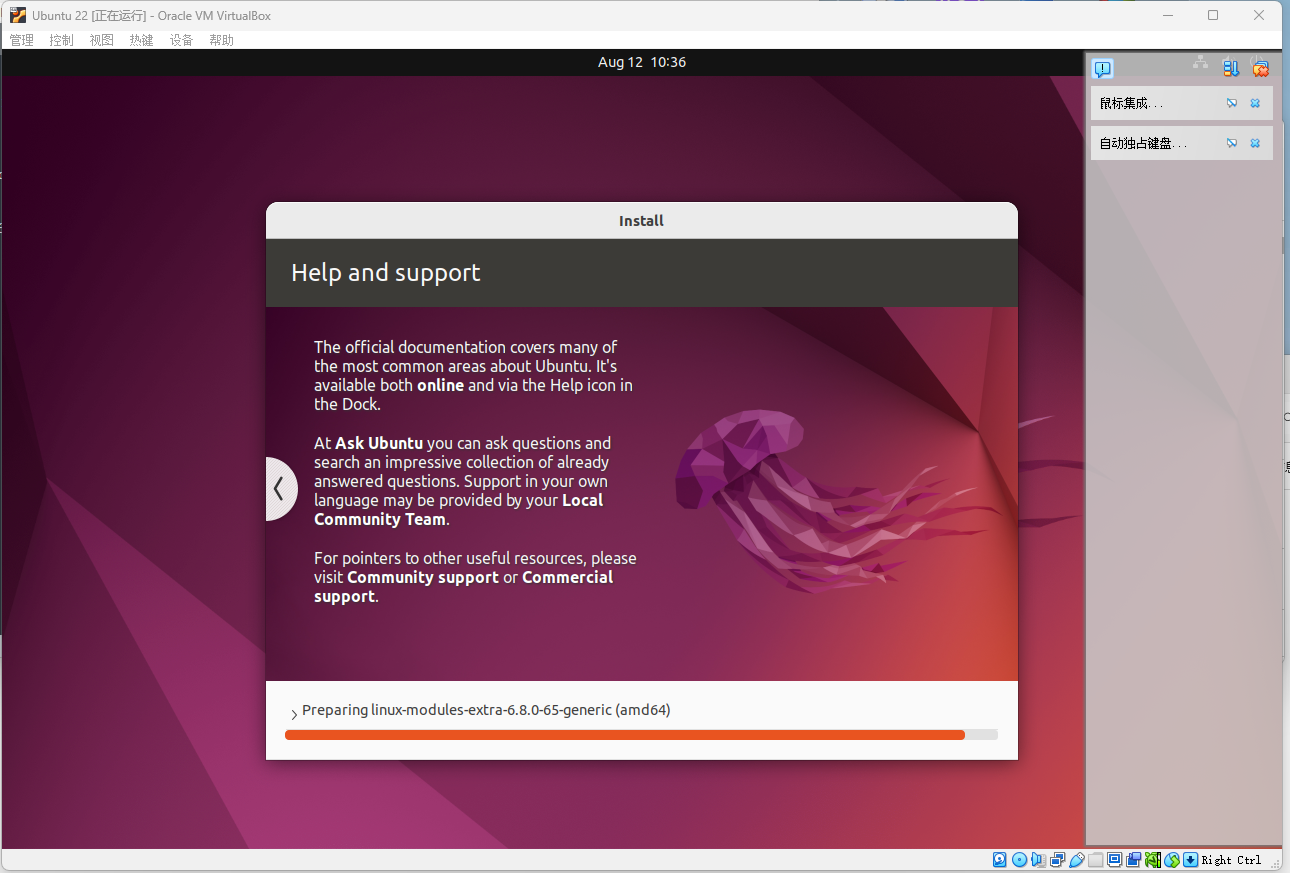
Task: Click the Aug 12 10:36 clock in Ubuntu top bar
Action: coord(642,62)
